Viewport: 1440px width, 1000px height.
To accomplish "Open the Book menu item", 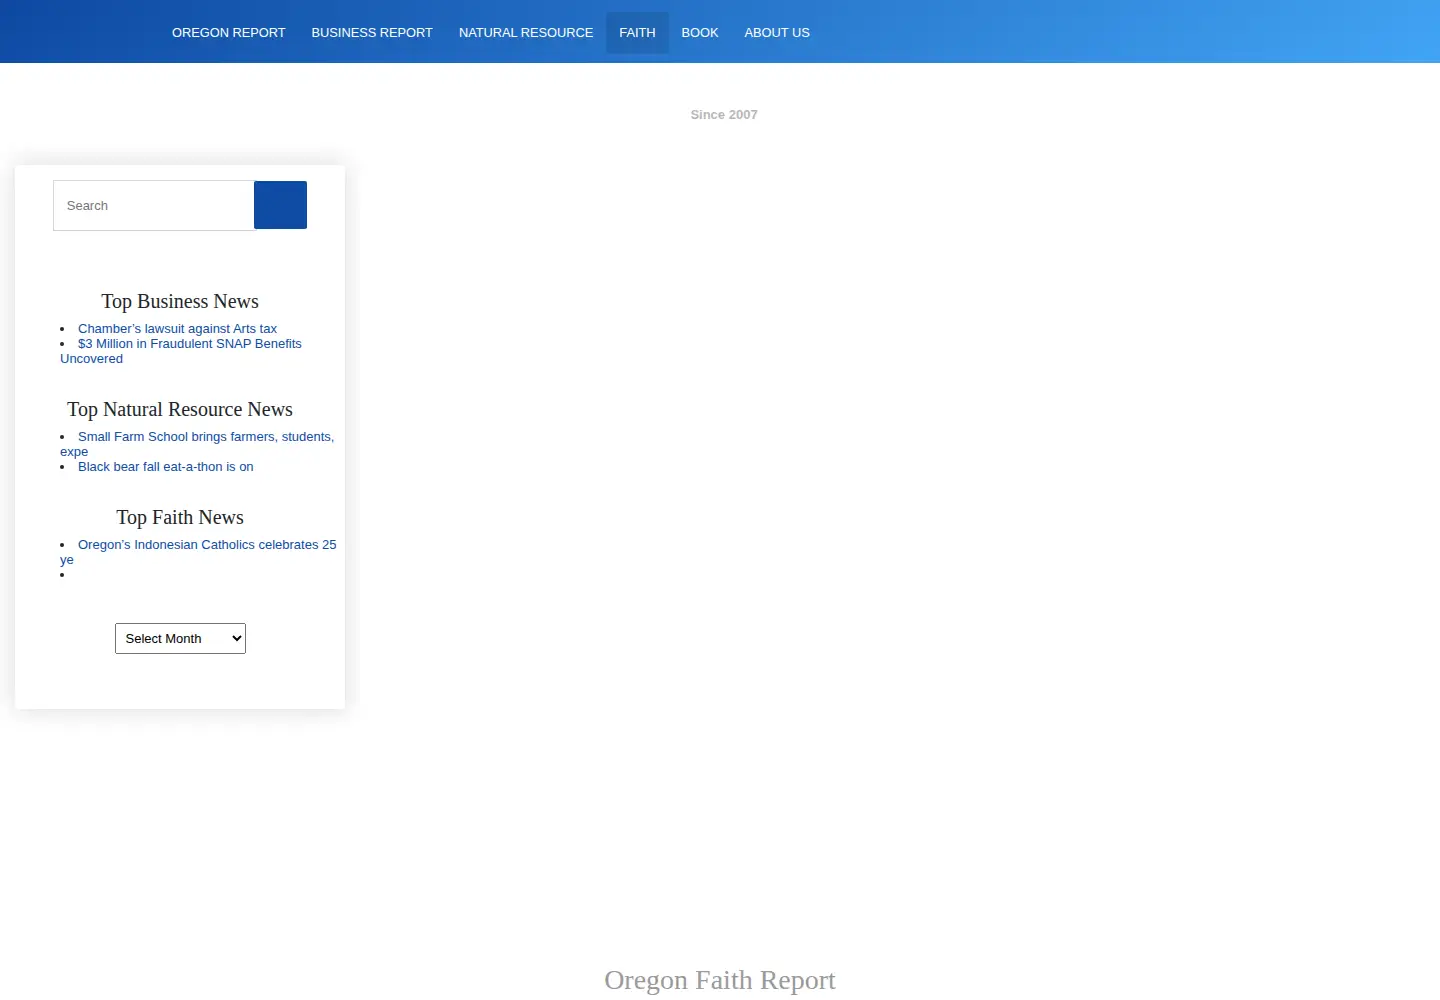I will pyautogui.click(x=700, y=33).
